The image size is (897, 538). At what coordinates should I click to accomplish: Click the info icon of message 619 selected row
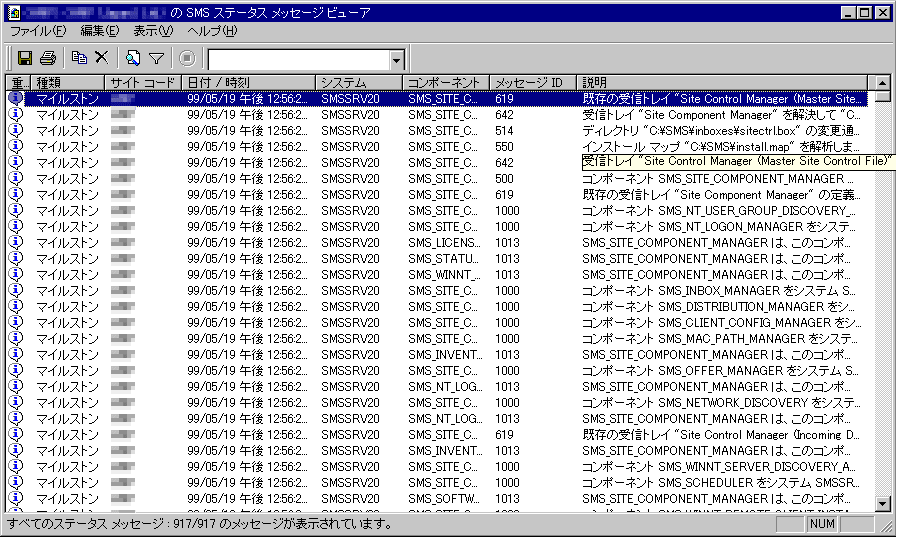click(16, 98)
